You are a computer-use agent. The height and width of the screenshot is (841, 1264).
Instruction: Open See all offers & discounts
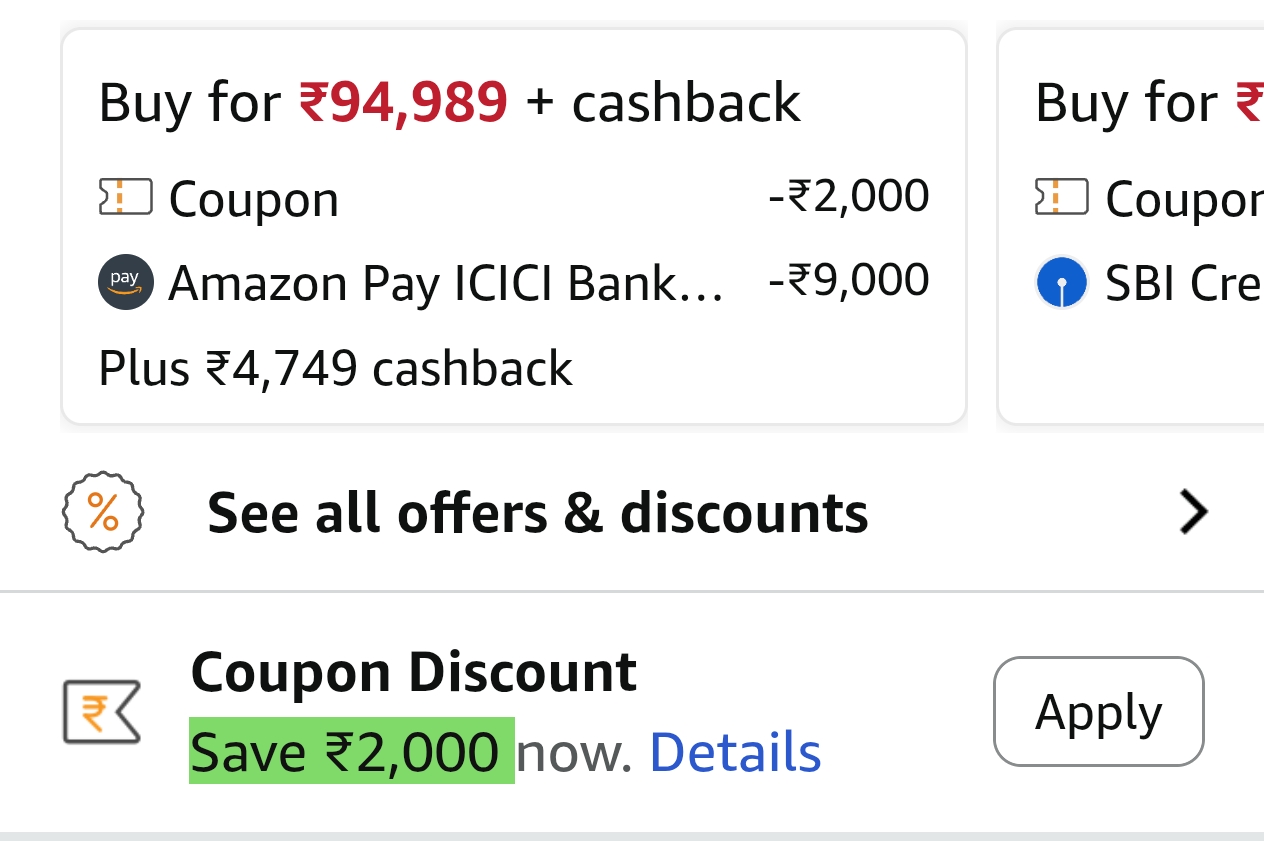pyautogui.click(x=537, y=513)
